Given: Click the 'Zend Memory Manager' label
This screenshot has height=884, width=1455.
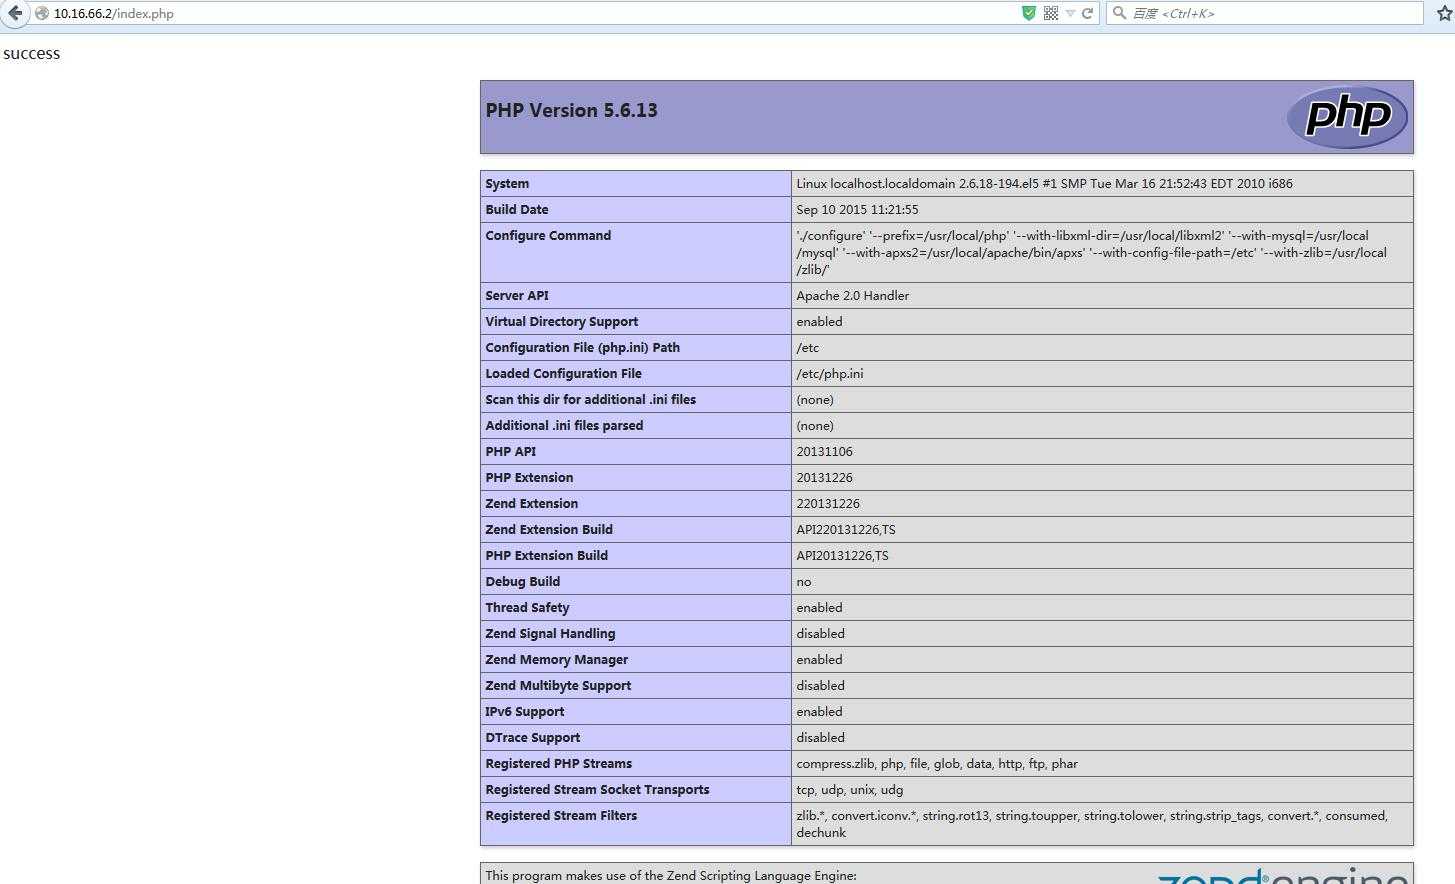Looking at the screenshot, I should coord(557,660).
